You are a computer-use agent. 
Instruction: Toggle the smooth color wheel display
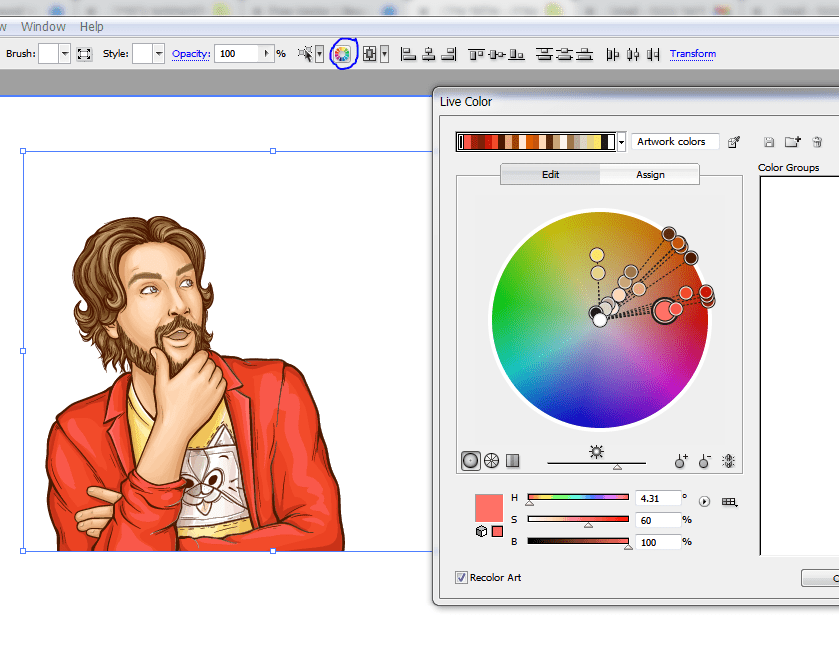coord(470,461)
